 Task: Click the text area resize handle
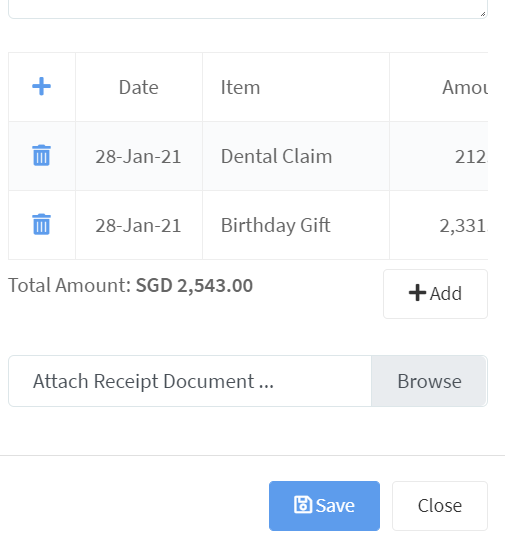(x=483, y=14)
